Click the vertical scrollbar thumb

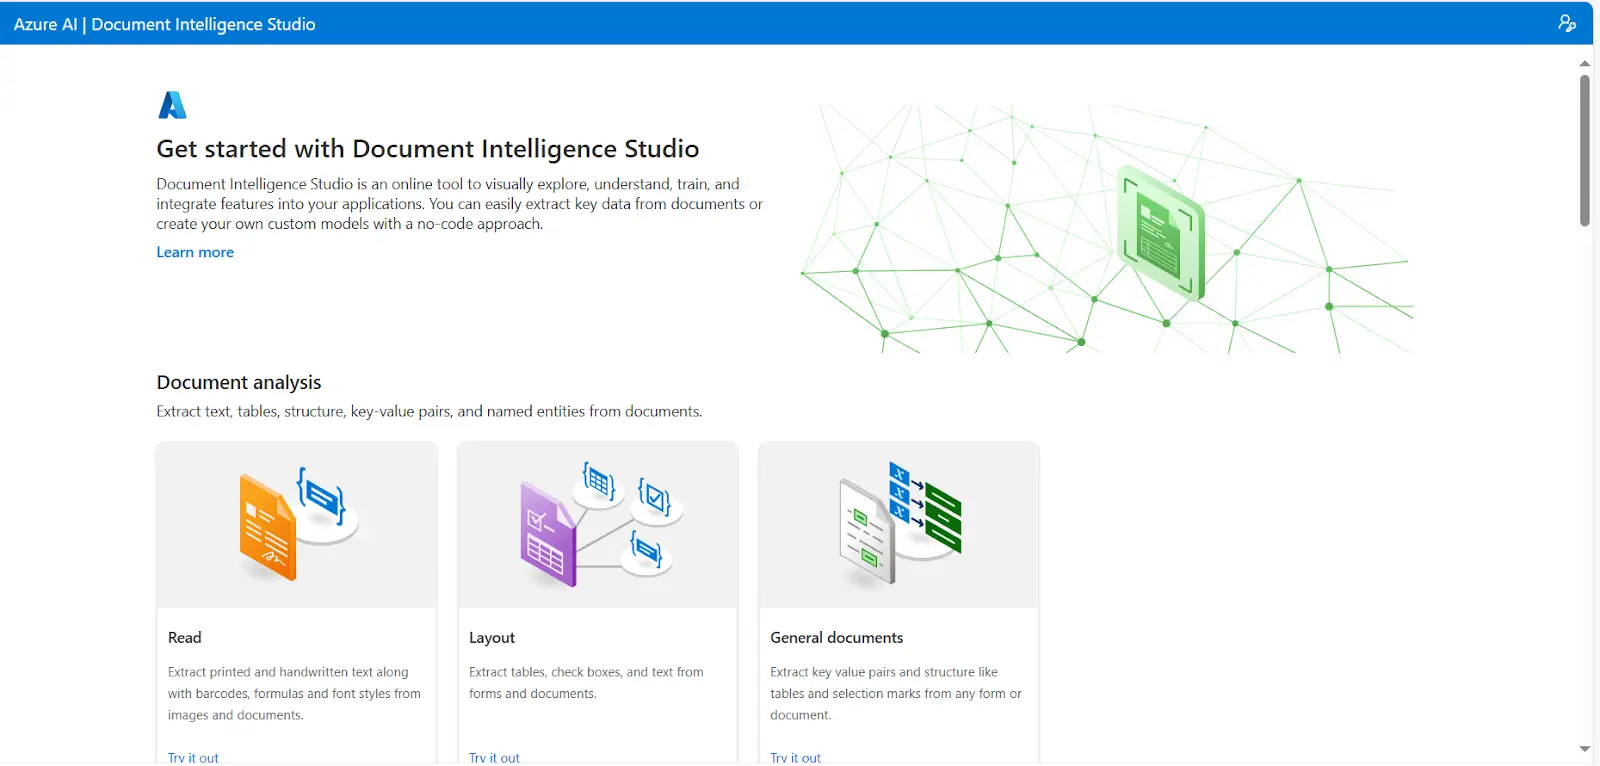1584,150
